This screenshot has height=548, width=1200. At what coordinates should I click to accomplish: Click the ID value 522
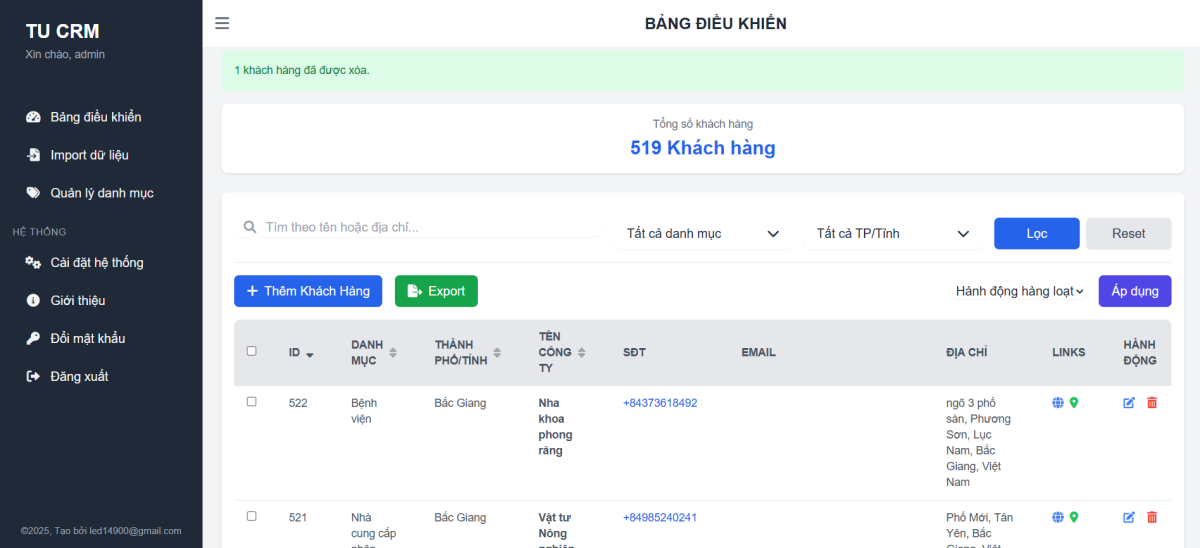pos(298,403)
